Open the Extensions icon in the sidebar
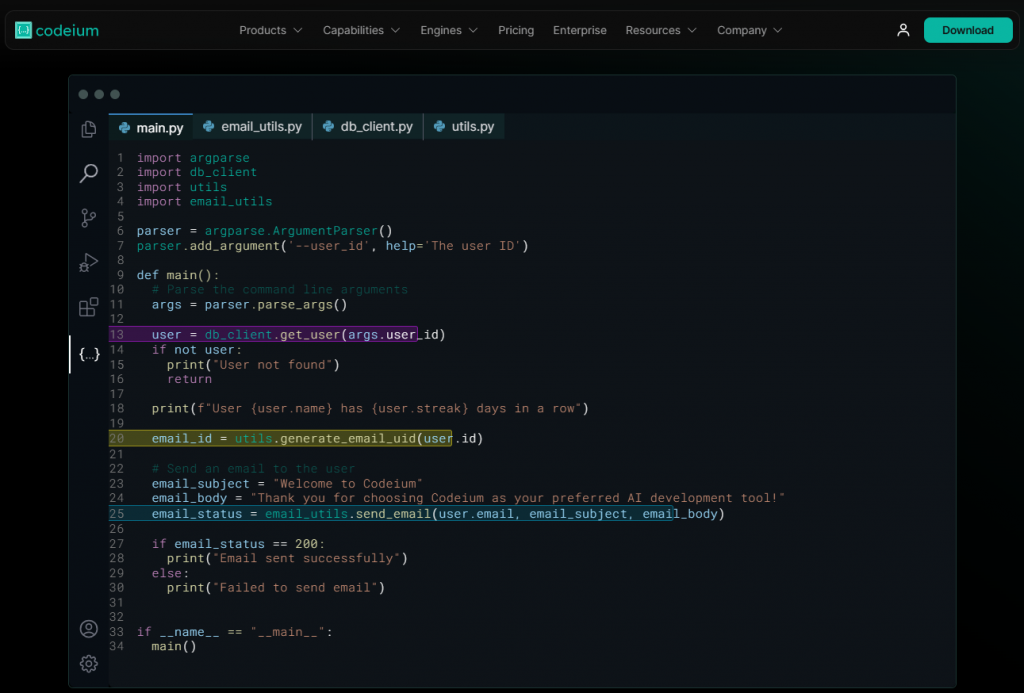 pyautogui.click(x=89, y=307)
